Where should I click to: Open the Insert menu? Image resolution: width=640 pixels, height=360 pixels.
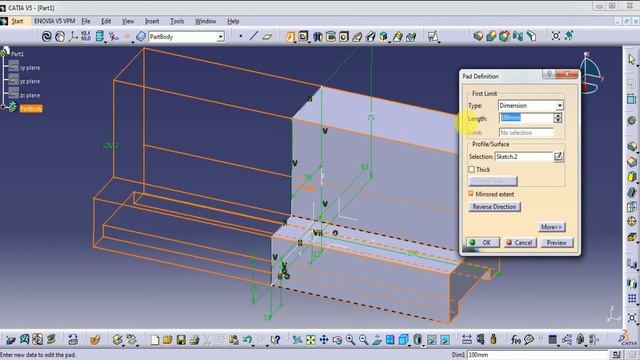(x=152, y=21)
